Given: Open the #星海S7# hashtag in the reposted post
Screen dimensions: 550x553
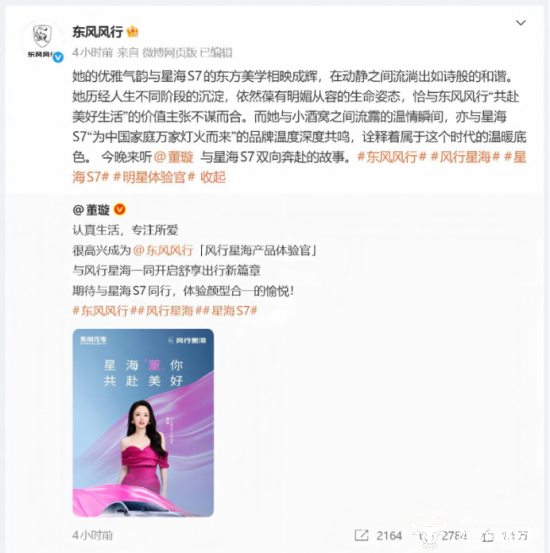Looking at the screenshot, I should point(234,311).
